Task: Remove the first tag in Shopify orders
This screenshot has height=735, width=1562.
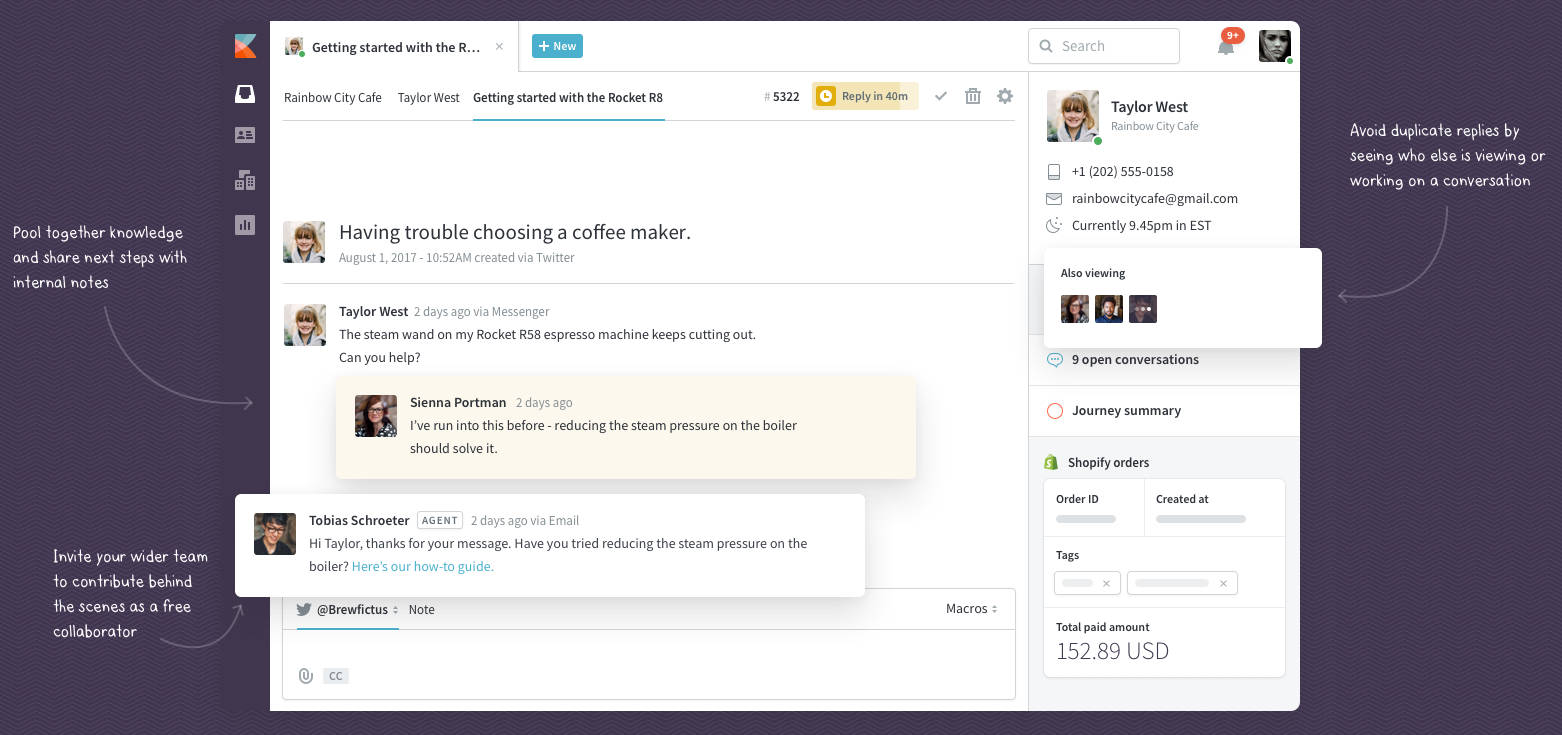Action: coord(1106,583)
